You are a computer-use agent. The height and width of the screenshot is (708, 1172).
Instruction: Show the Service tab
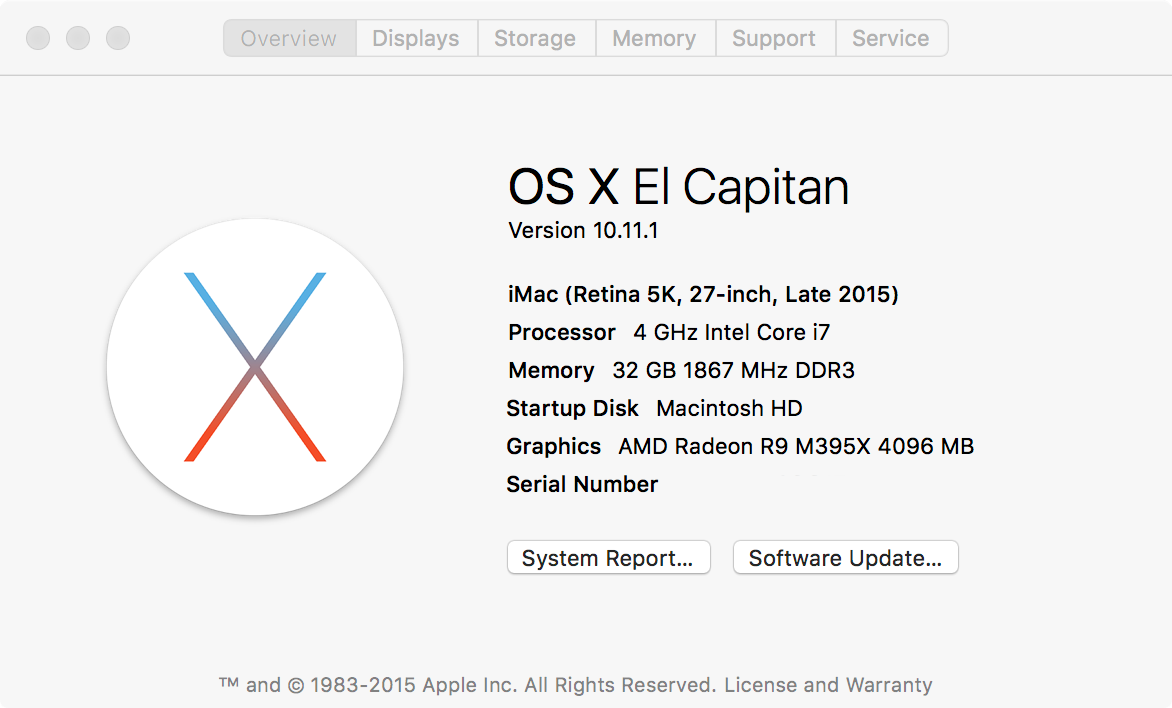point(890,39)
